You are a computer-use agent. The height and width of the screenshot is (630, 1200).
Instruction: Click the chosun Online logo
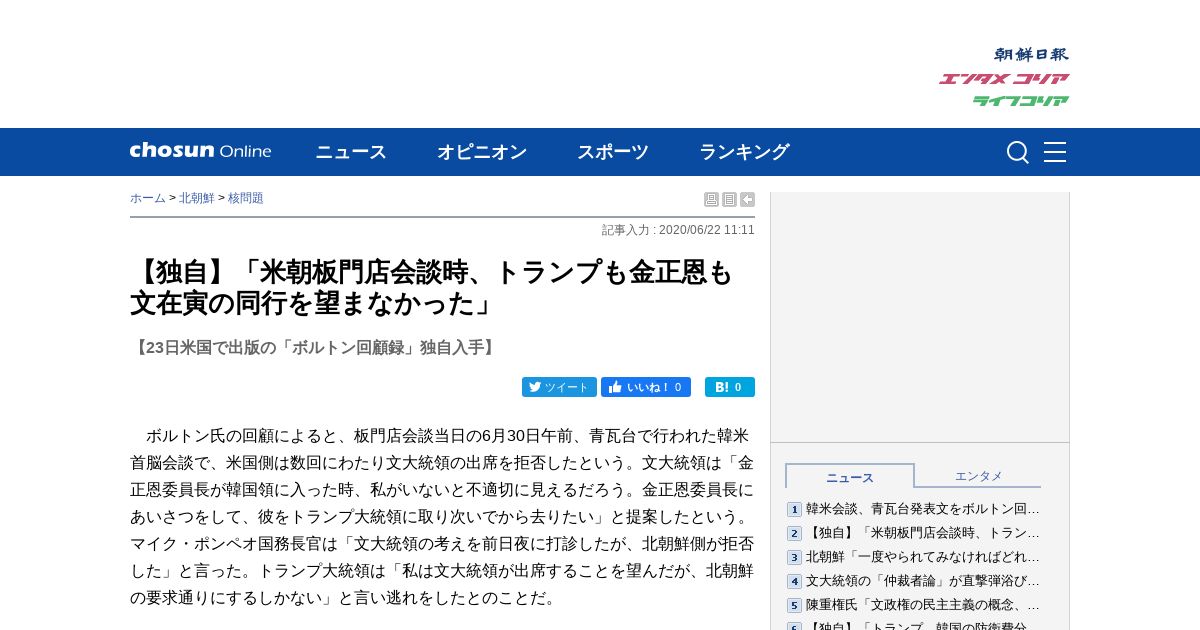pyautogui.click(x=200, y=151)
